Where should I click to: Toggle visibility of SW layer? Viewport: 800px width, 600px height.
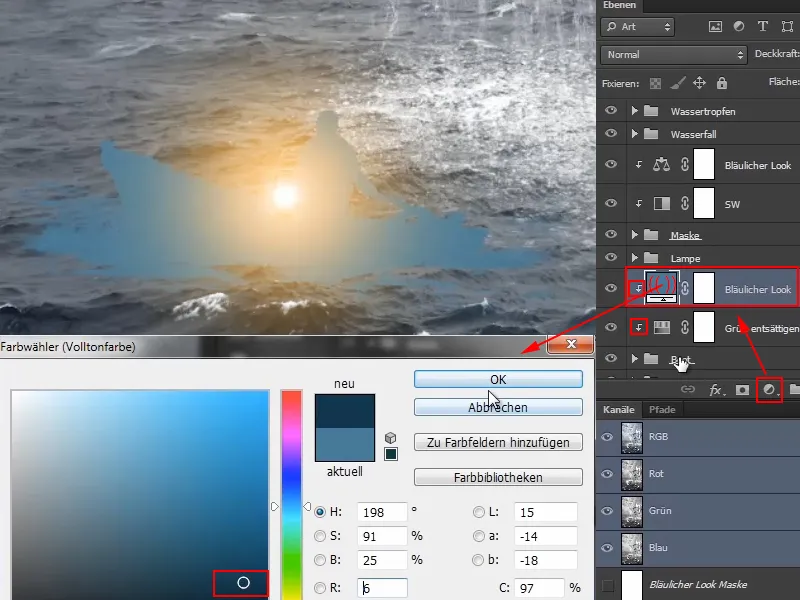(611, 203)
